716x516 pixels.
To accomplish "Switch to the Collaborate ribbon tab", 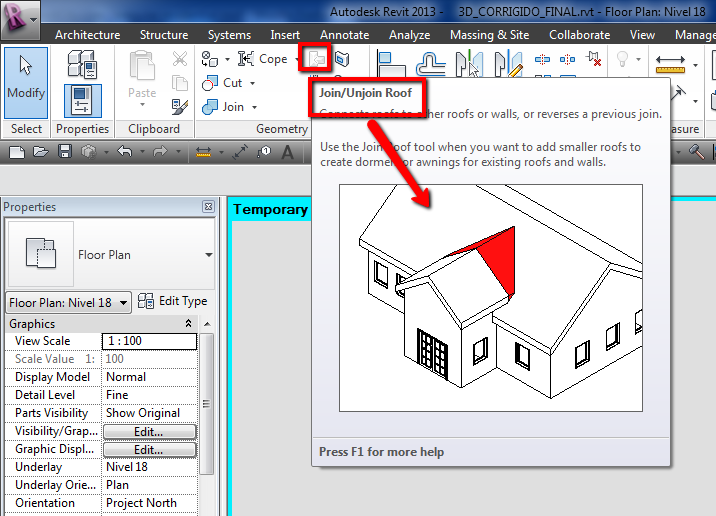I will tap(579, 35).
